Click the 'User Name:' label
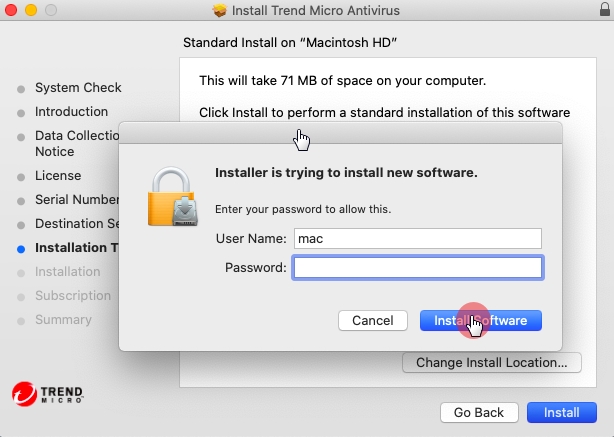 tap(251, 238)
